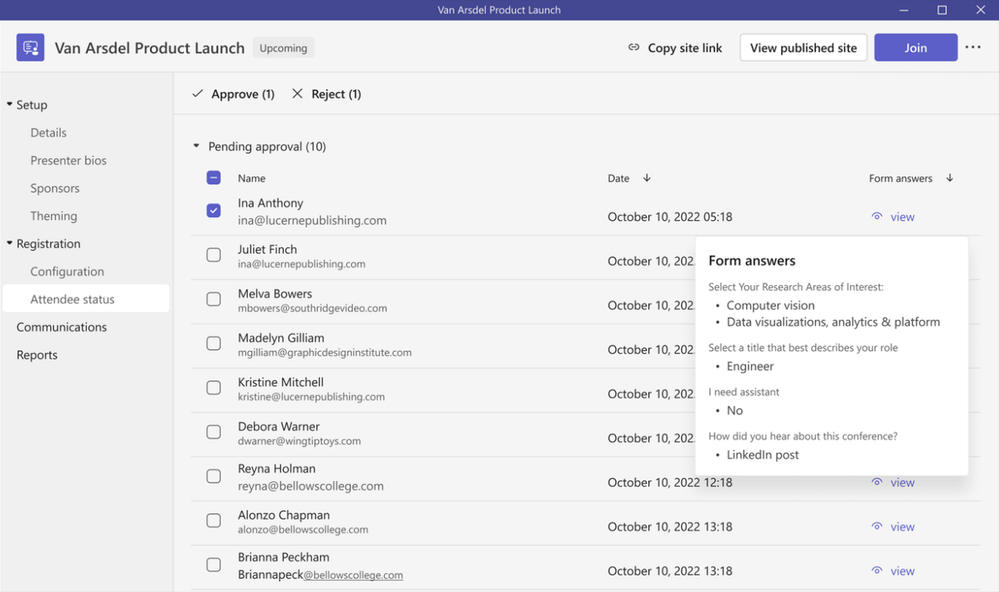Open the more options ellipsis menu
999x592 pixels.
point(972,47)
